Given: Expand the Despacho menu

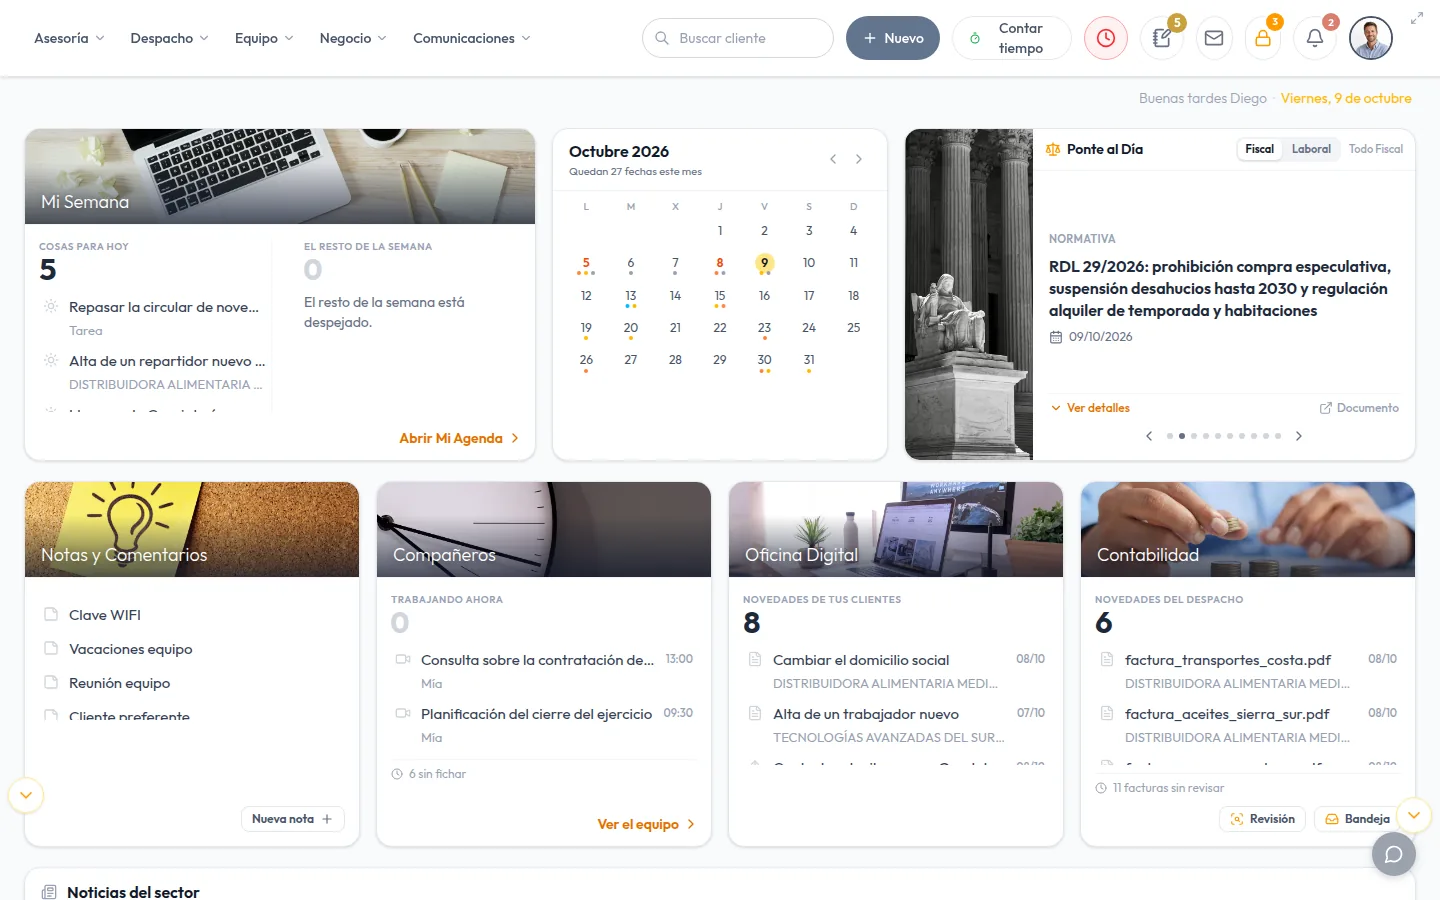Looking at the screenshot, I should pos(169,38).
